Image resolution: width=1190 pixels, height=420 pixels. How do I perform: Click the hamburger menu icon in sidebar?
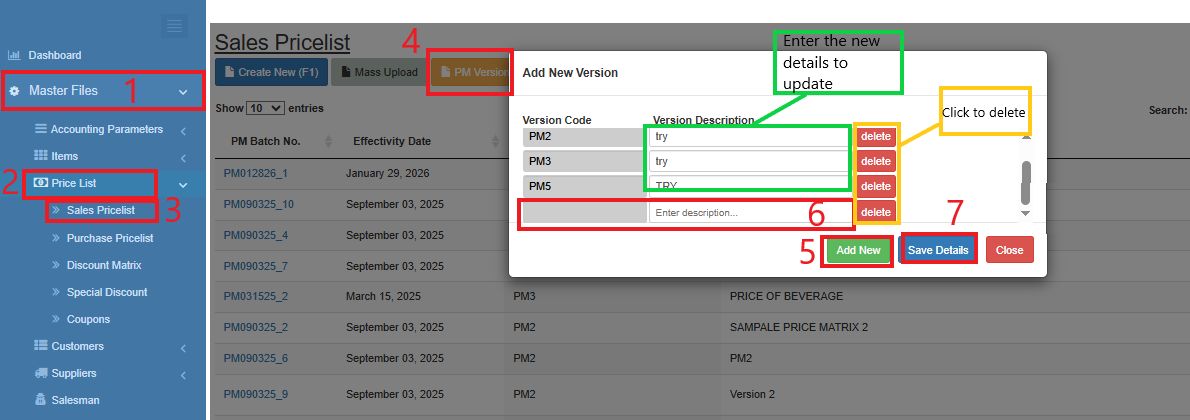175,26
